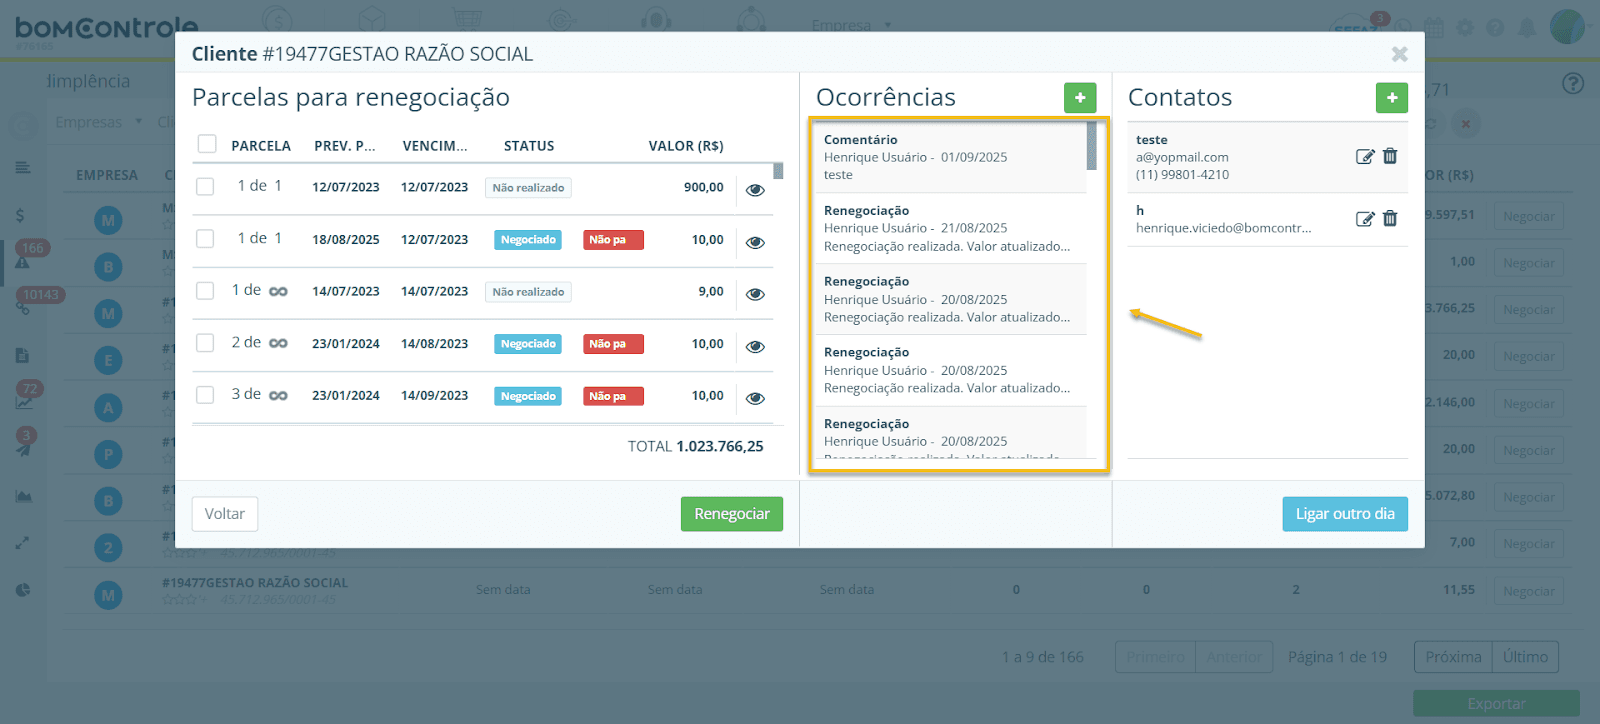This screenshot has height=724, width=1600.
Task: Open the user avatar in top bar
Action: (1567, 27)
